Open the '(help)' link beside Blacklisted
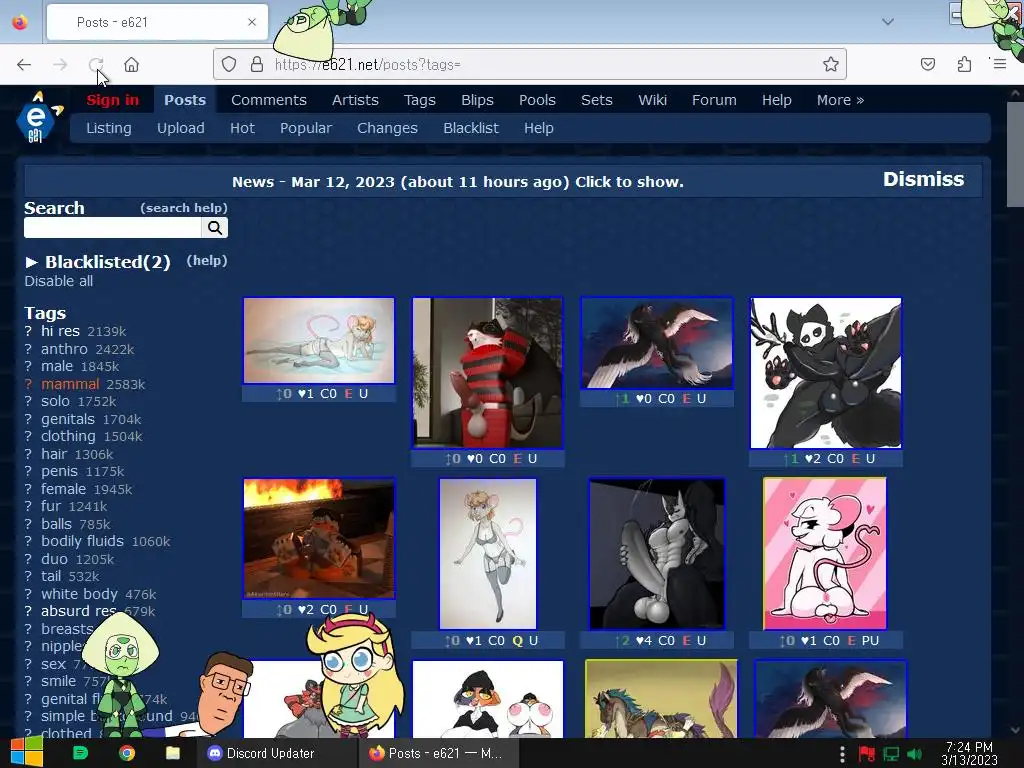 206,261
